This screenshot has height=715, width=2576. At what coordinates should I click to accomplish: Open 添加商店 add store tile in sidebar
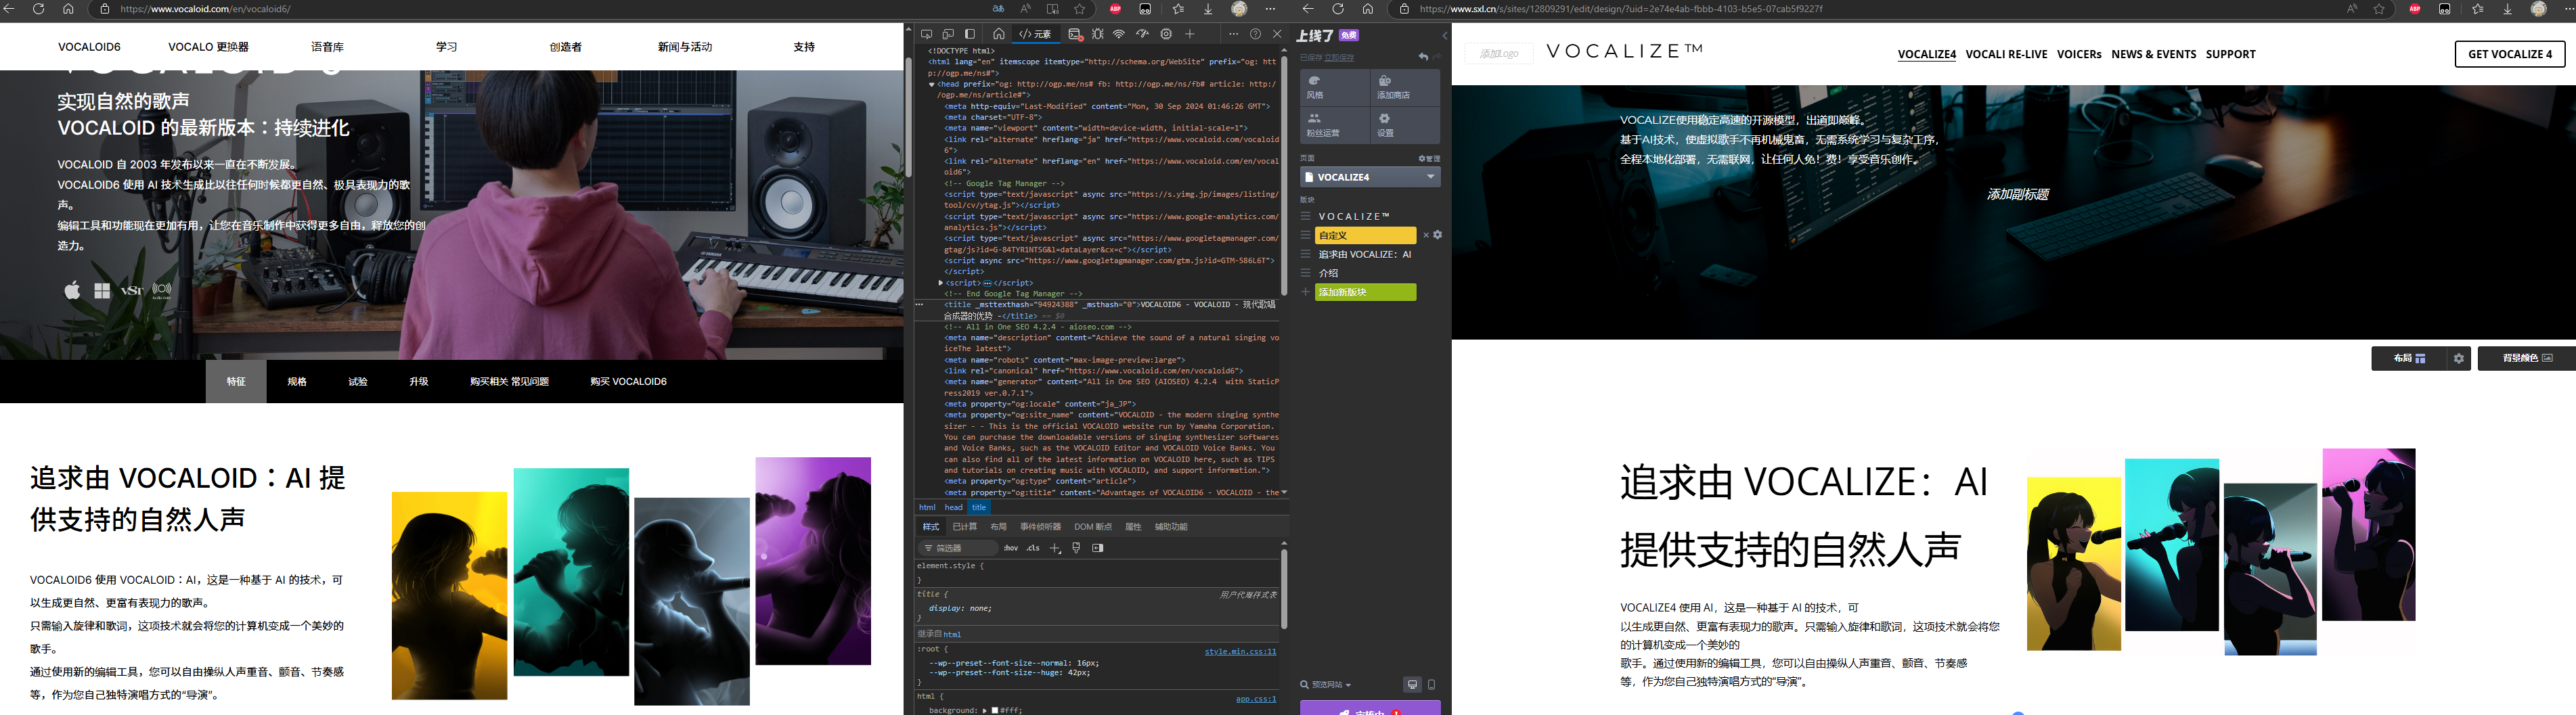coord(1405,87)
